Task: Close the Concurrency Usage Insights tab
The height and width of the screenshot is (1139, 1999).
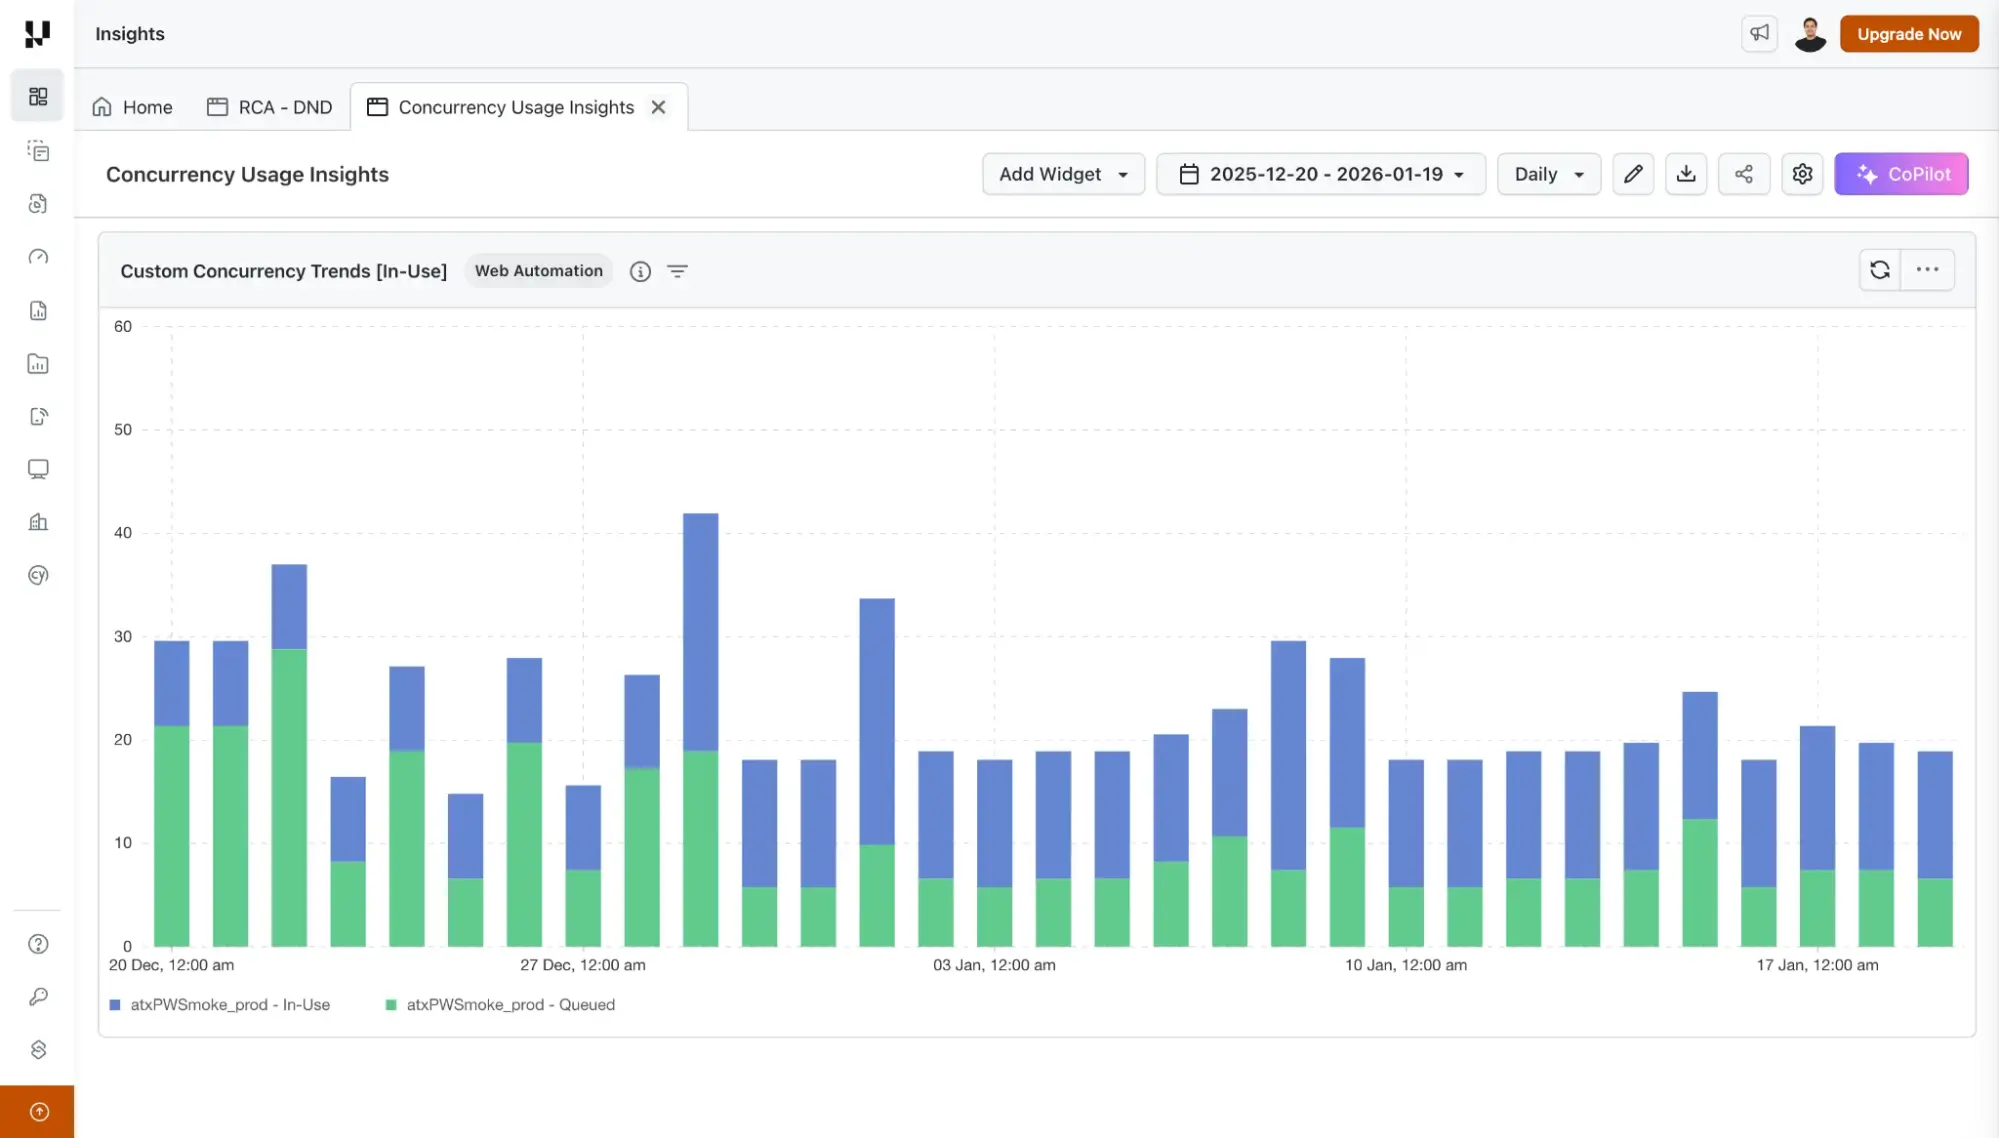Action: coord(658,107)
